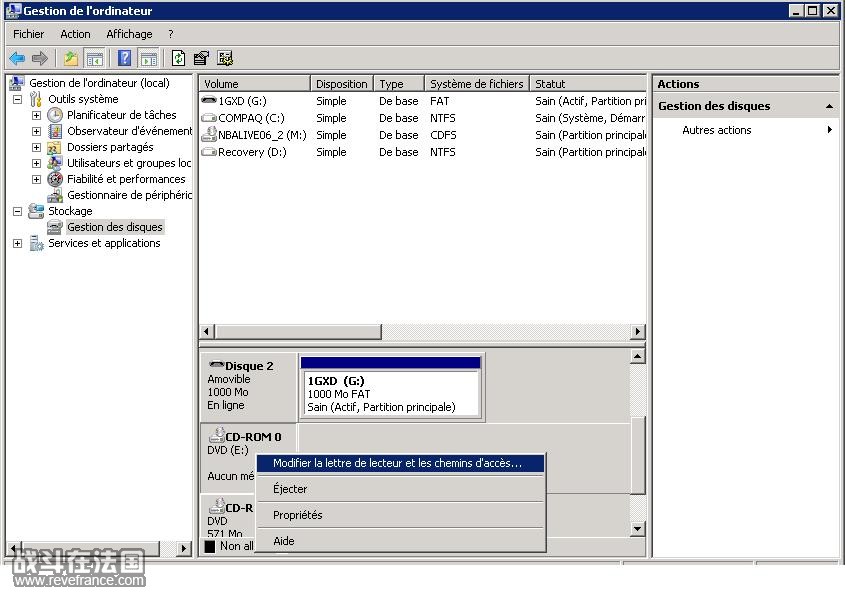Click the Services et applications icon

click(x=36, y=243)
